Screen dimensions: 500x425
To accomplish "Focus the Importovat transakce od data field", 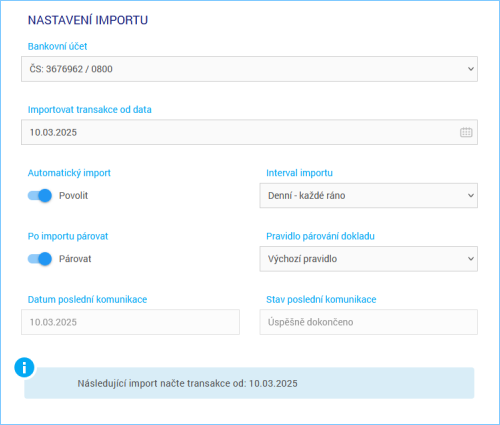I will tap(249, 132).
